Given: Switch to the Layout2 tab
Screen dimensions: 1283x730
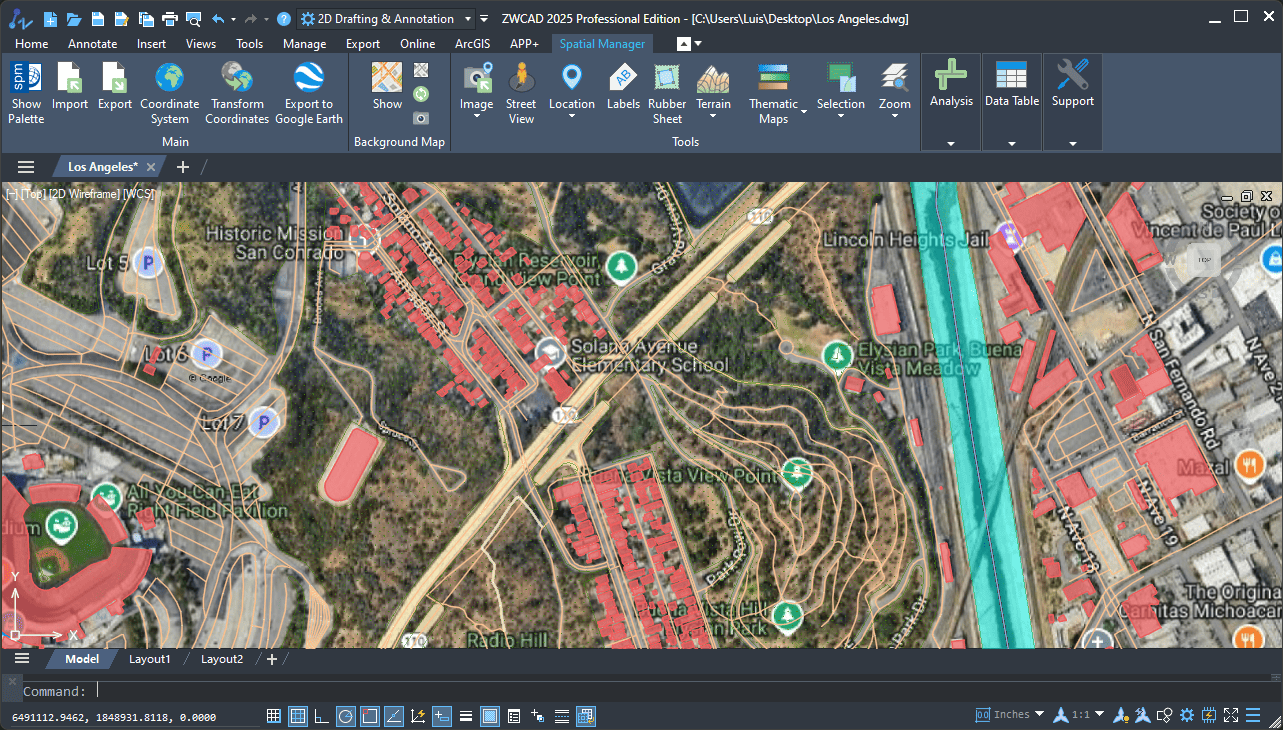Looking at the screenshot, I should tap(222, 659).
